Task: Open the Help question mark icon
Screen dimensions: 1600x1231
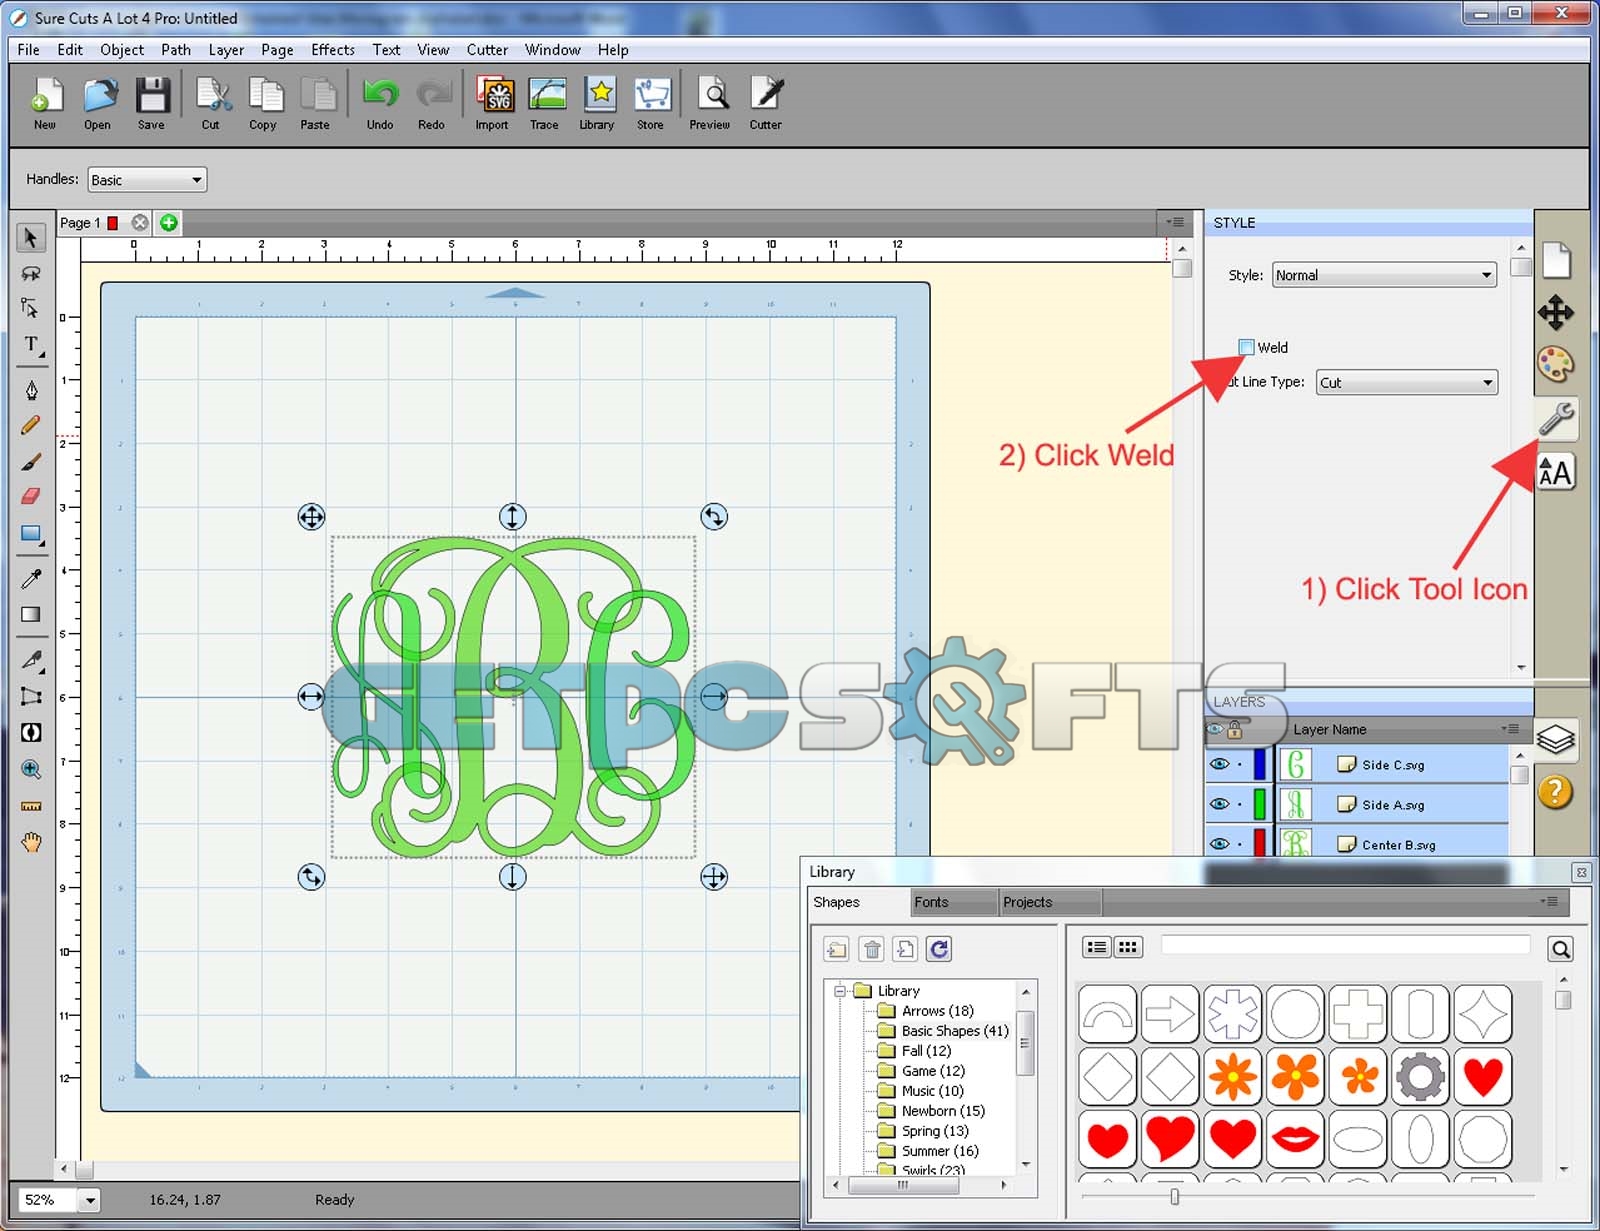Action: [x=1556, y=792]
